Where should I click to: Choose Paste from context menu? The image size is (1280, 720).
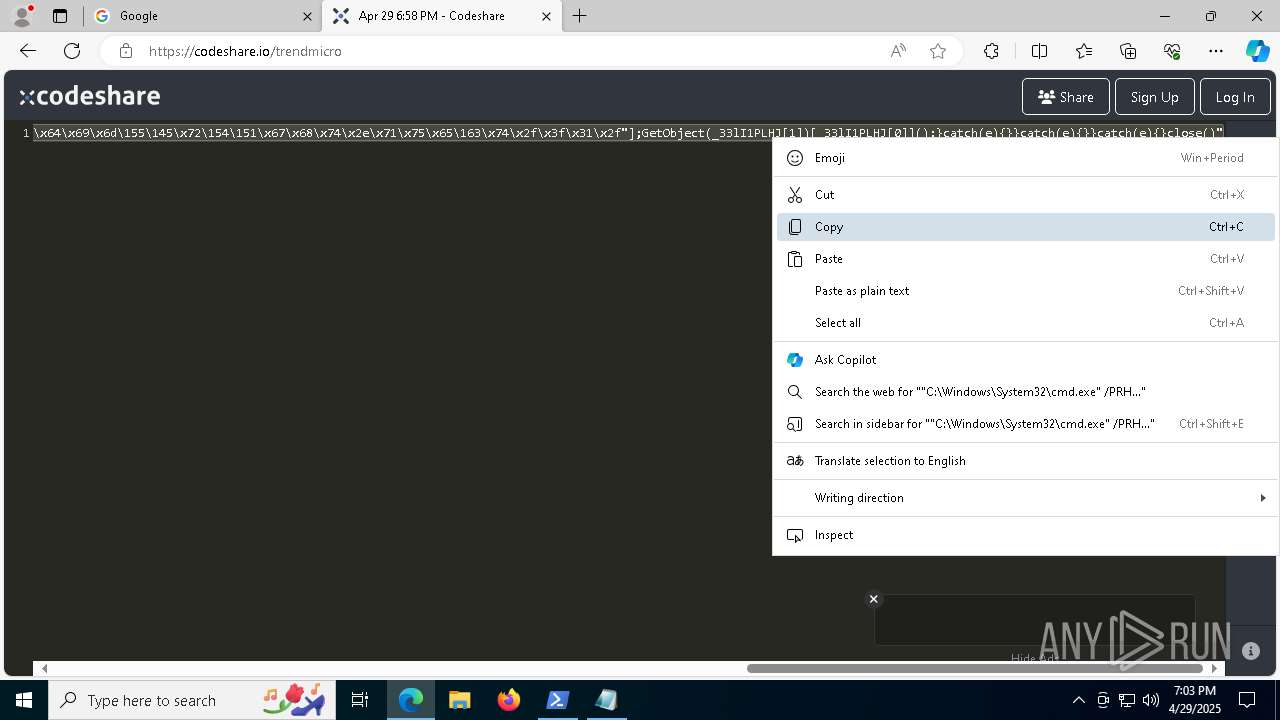coord(1027,259)
